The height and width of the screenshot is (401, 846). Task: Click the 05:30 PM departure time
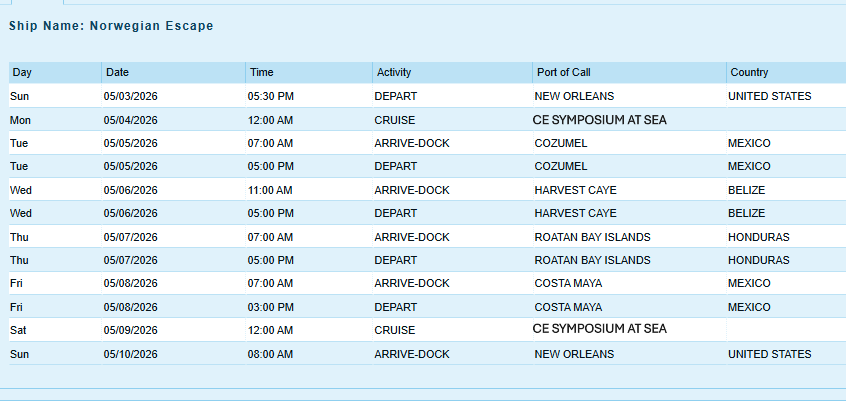[271, 96]
